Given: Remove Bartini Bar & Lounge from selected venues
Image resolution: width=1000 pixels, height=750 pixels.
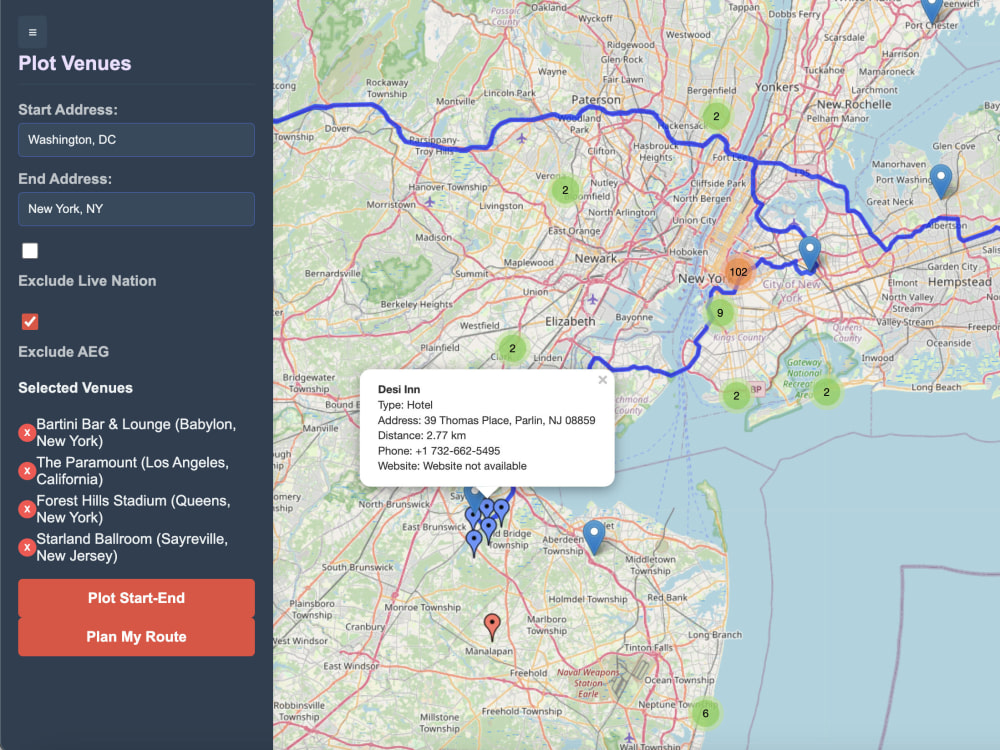Looking at the screenshot, I should tap(27, 432).
